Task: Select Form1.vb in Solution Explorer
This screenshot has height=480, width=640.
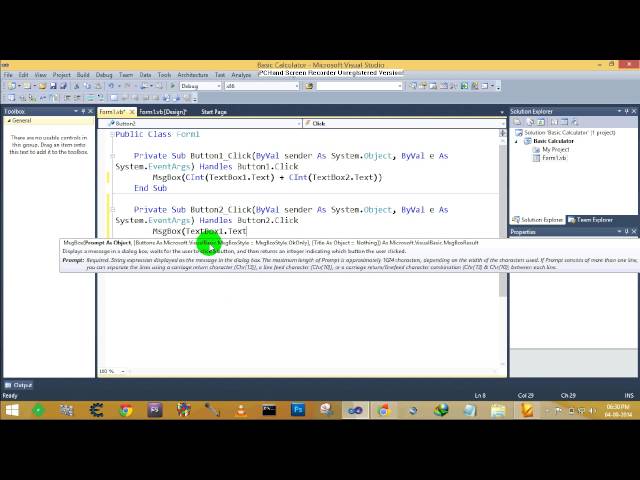Action: point(554,158)
